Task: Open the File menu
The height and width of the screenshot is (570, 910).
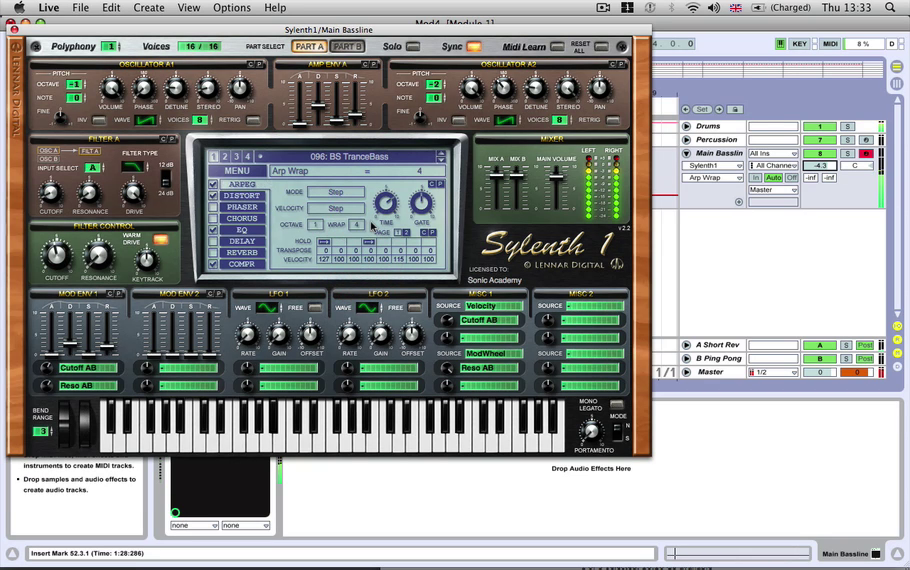Action: coord(80,8)
